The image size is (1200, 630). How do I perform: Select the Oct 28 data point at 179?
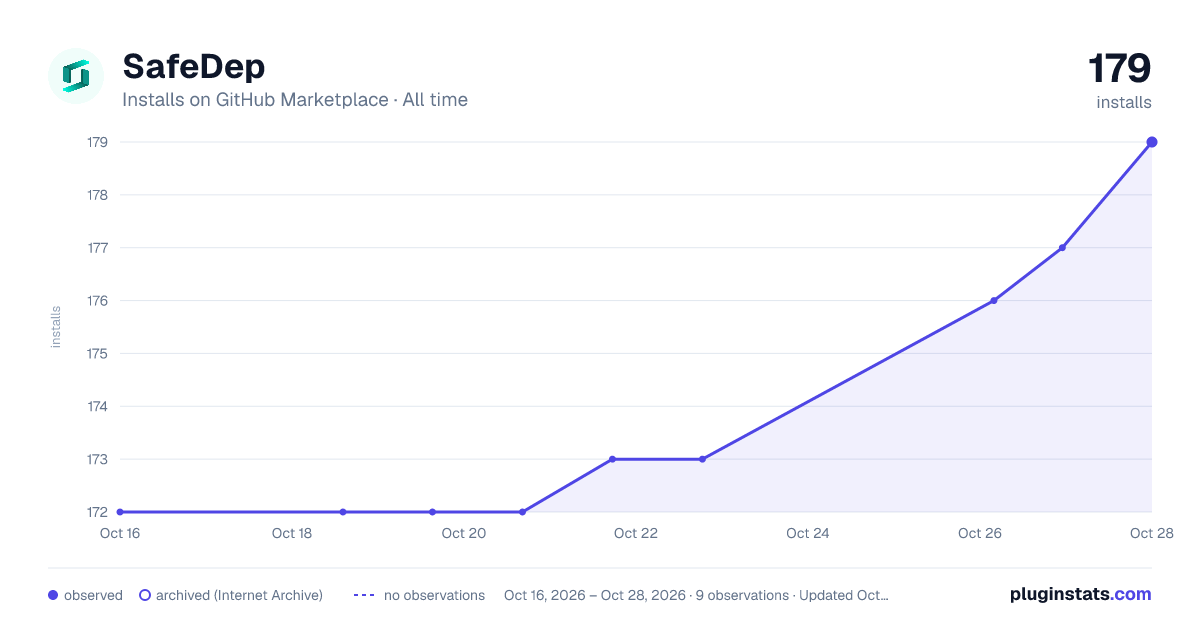pos(1152,142)
